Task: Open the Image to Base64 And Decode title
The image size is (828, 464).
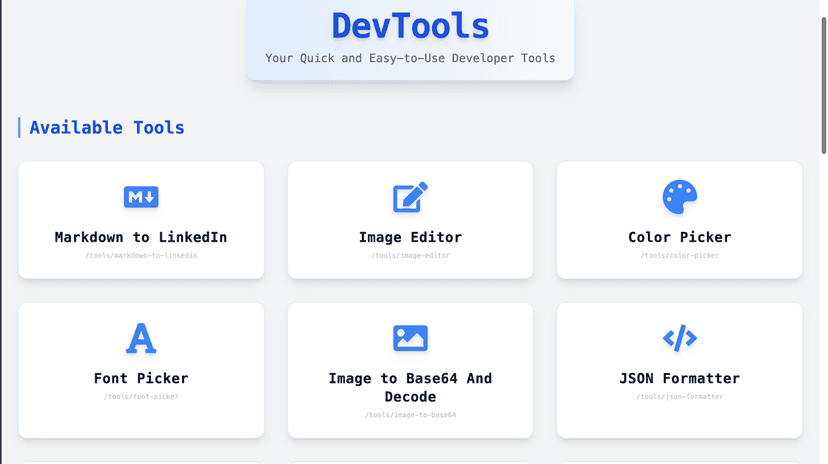Action: click(410, 387)
